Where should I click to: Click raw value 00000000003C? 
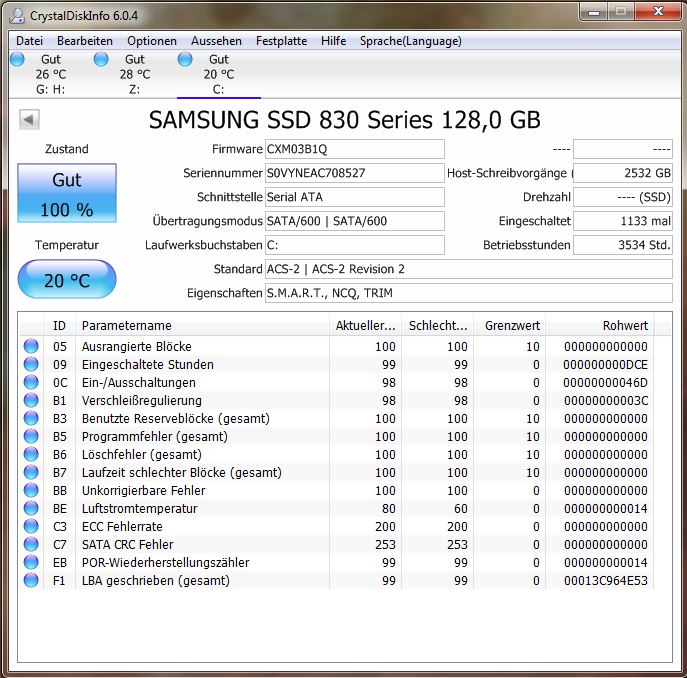click(x=606, y=401)
